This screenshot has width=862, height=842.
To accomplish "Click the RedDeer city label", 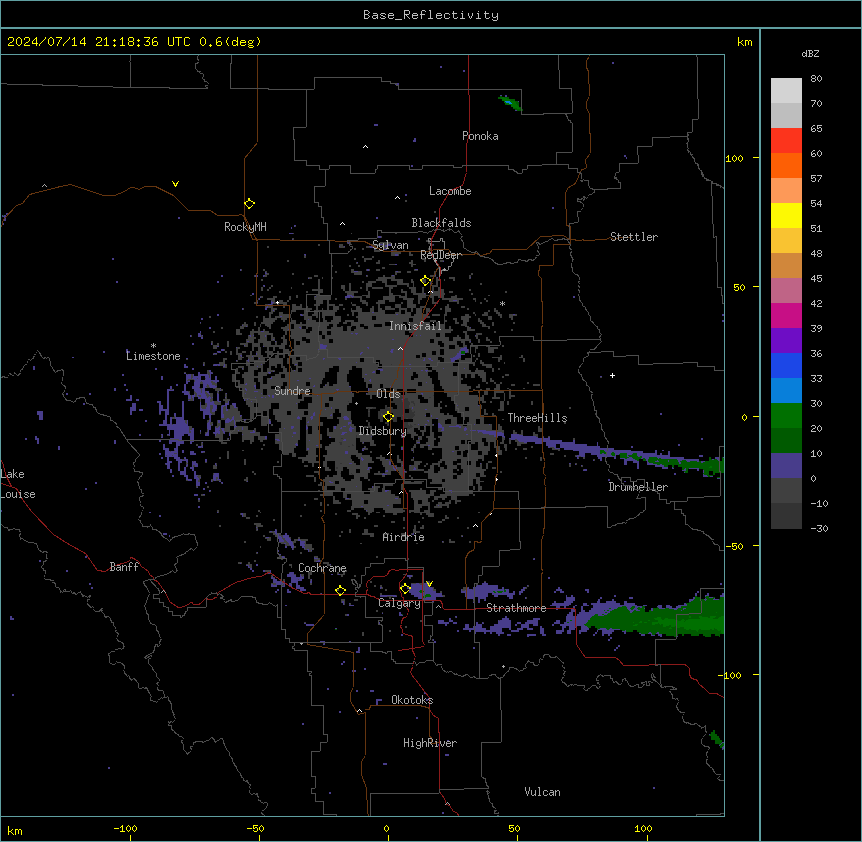I will pyautogui.click(x=441, y=255).
